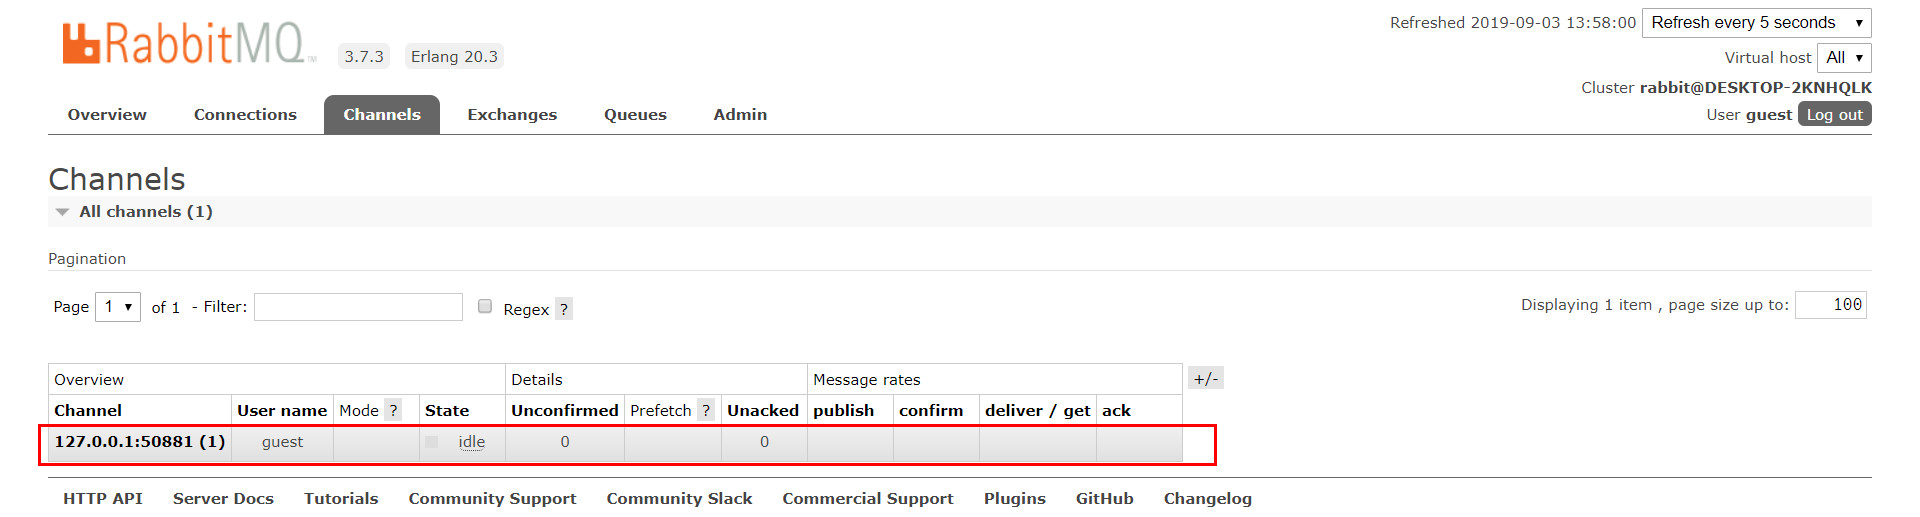The image size is (1920, 517).
Task: Open the Plugins footer link
Action: 1014,498
